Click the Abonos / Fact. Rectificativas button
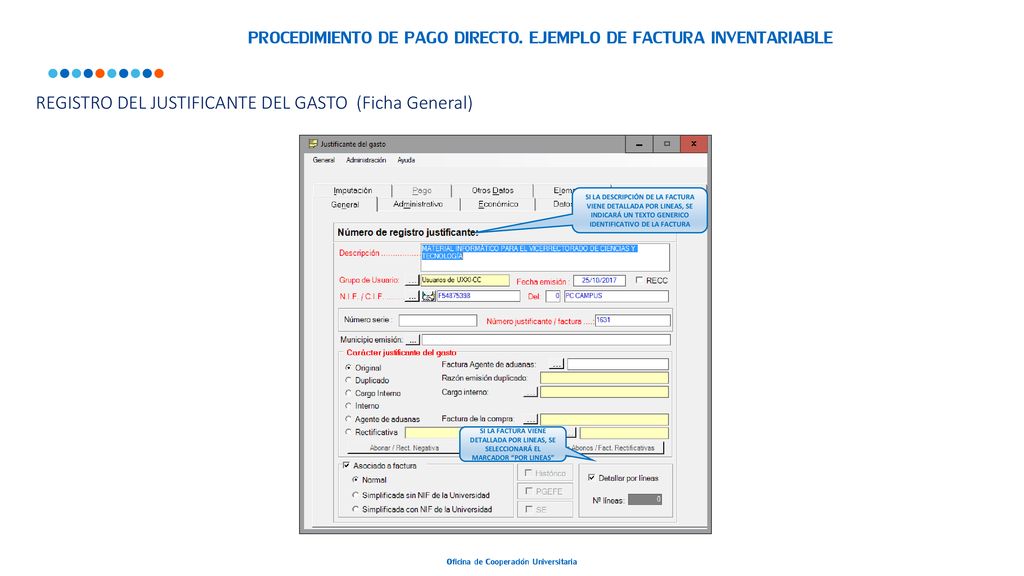The height and width of the screenshot is (576, 1024). 614,448
